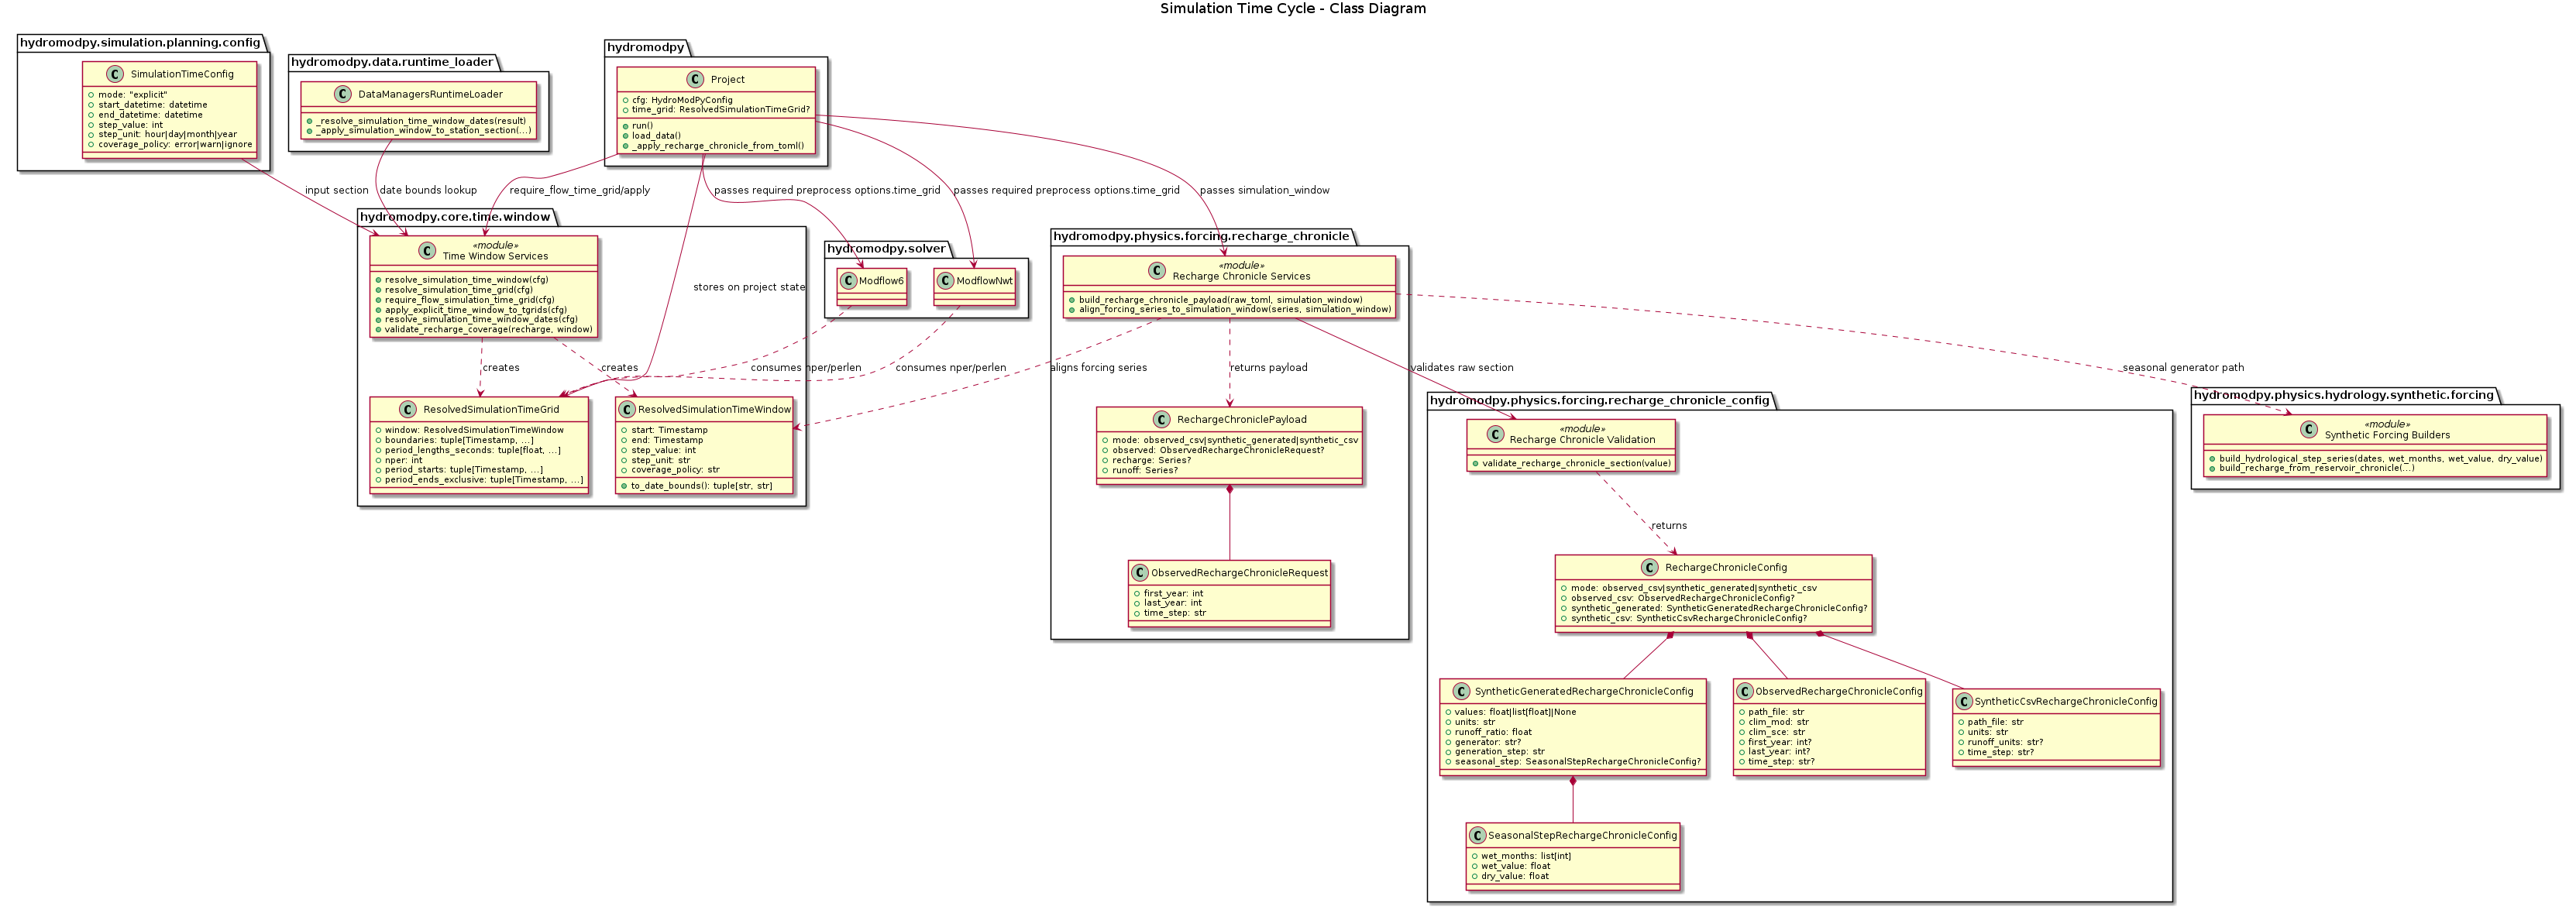Click 'align_forcing_series_to_simulation_window' method
Viewport: 2576px width, 910px height.
(x=1234, y=309)
